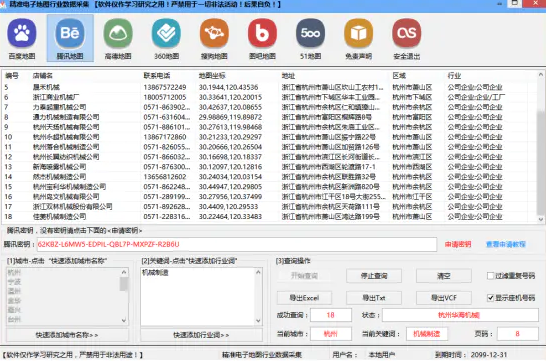Open the 51地图 500 icon
Screen dimensions: 546x361
(x=310, y=33)
